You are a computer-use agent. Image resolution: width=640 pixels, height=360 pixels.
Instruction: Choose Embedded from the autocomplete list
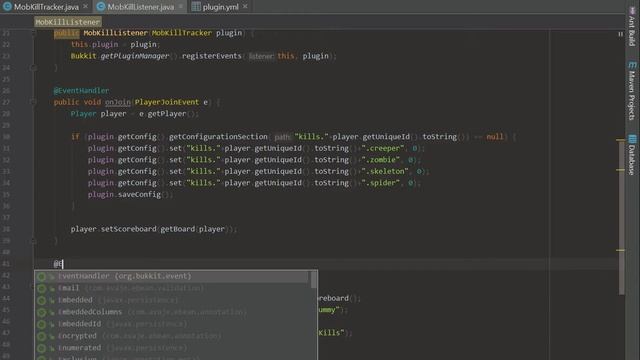click(x=172, y=300)
